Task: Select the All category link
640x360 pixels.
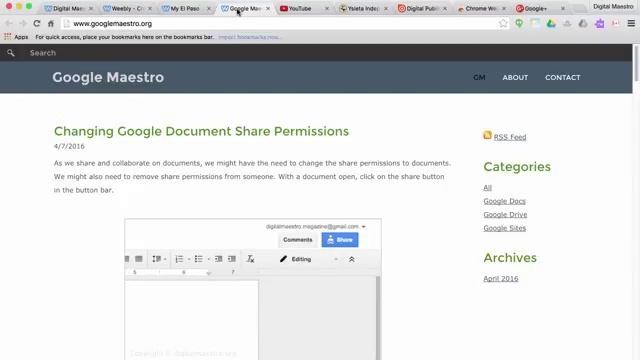Action: click(487, 188)
